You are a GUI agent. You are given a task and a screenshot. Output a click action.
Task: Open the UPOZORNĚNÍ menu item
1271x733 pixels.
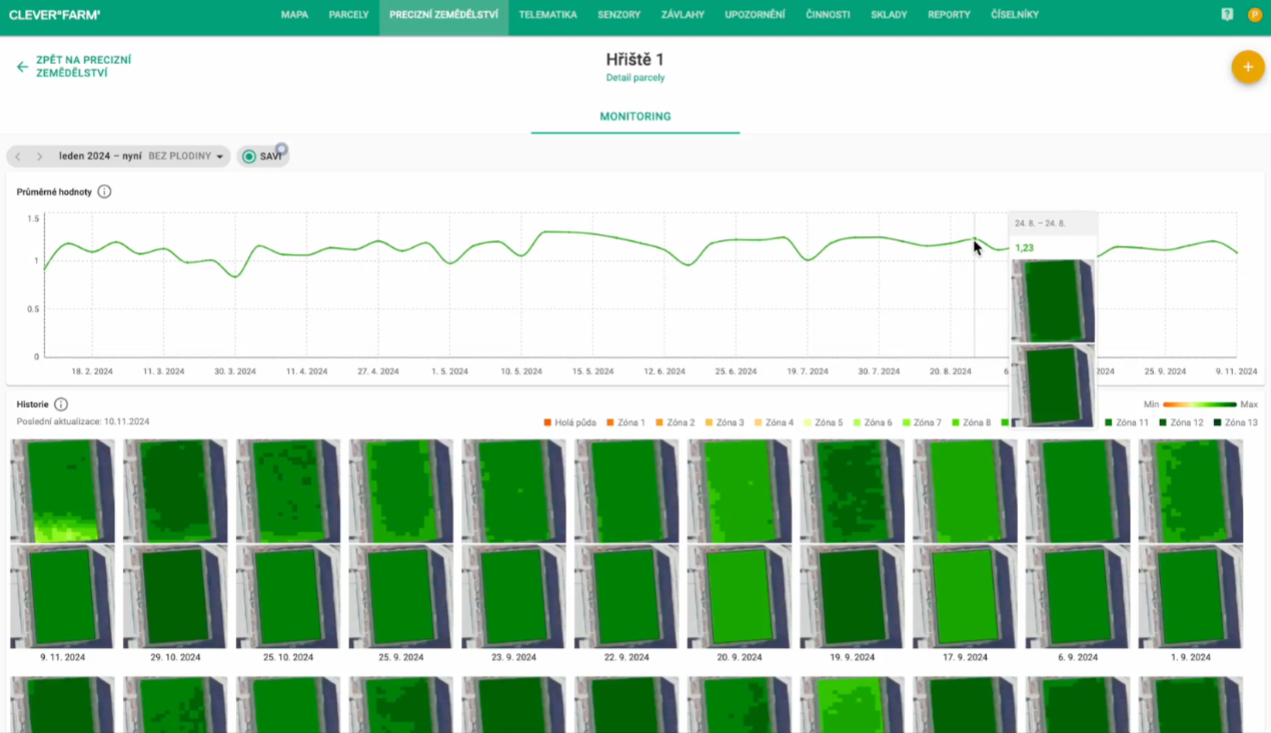(x=755, y=15)
